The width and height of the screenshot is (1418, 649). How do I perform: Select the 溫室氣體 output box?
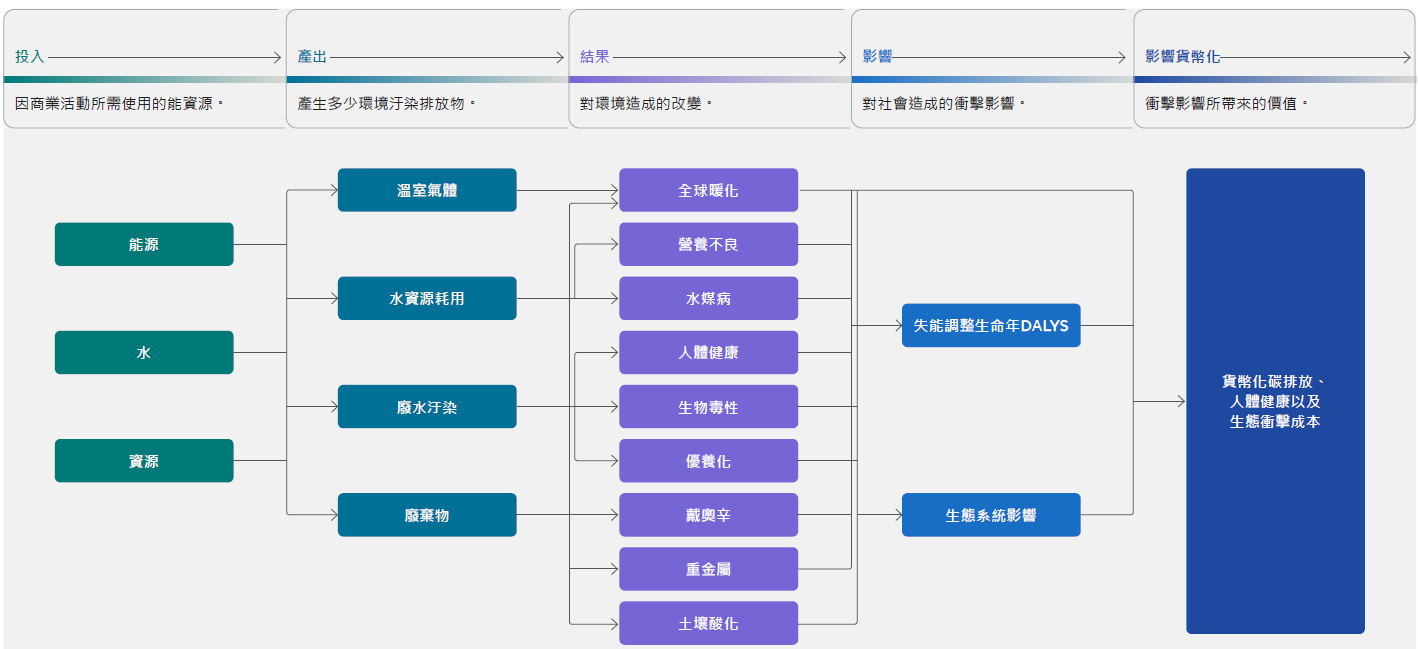pyautogui.click(x=427, y=190)
